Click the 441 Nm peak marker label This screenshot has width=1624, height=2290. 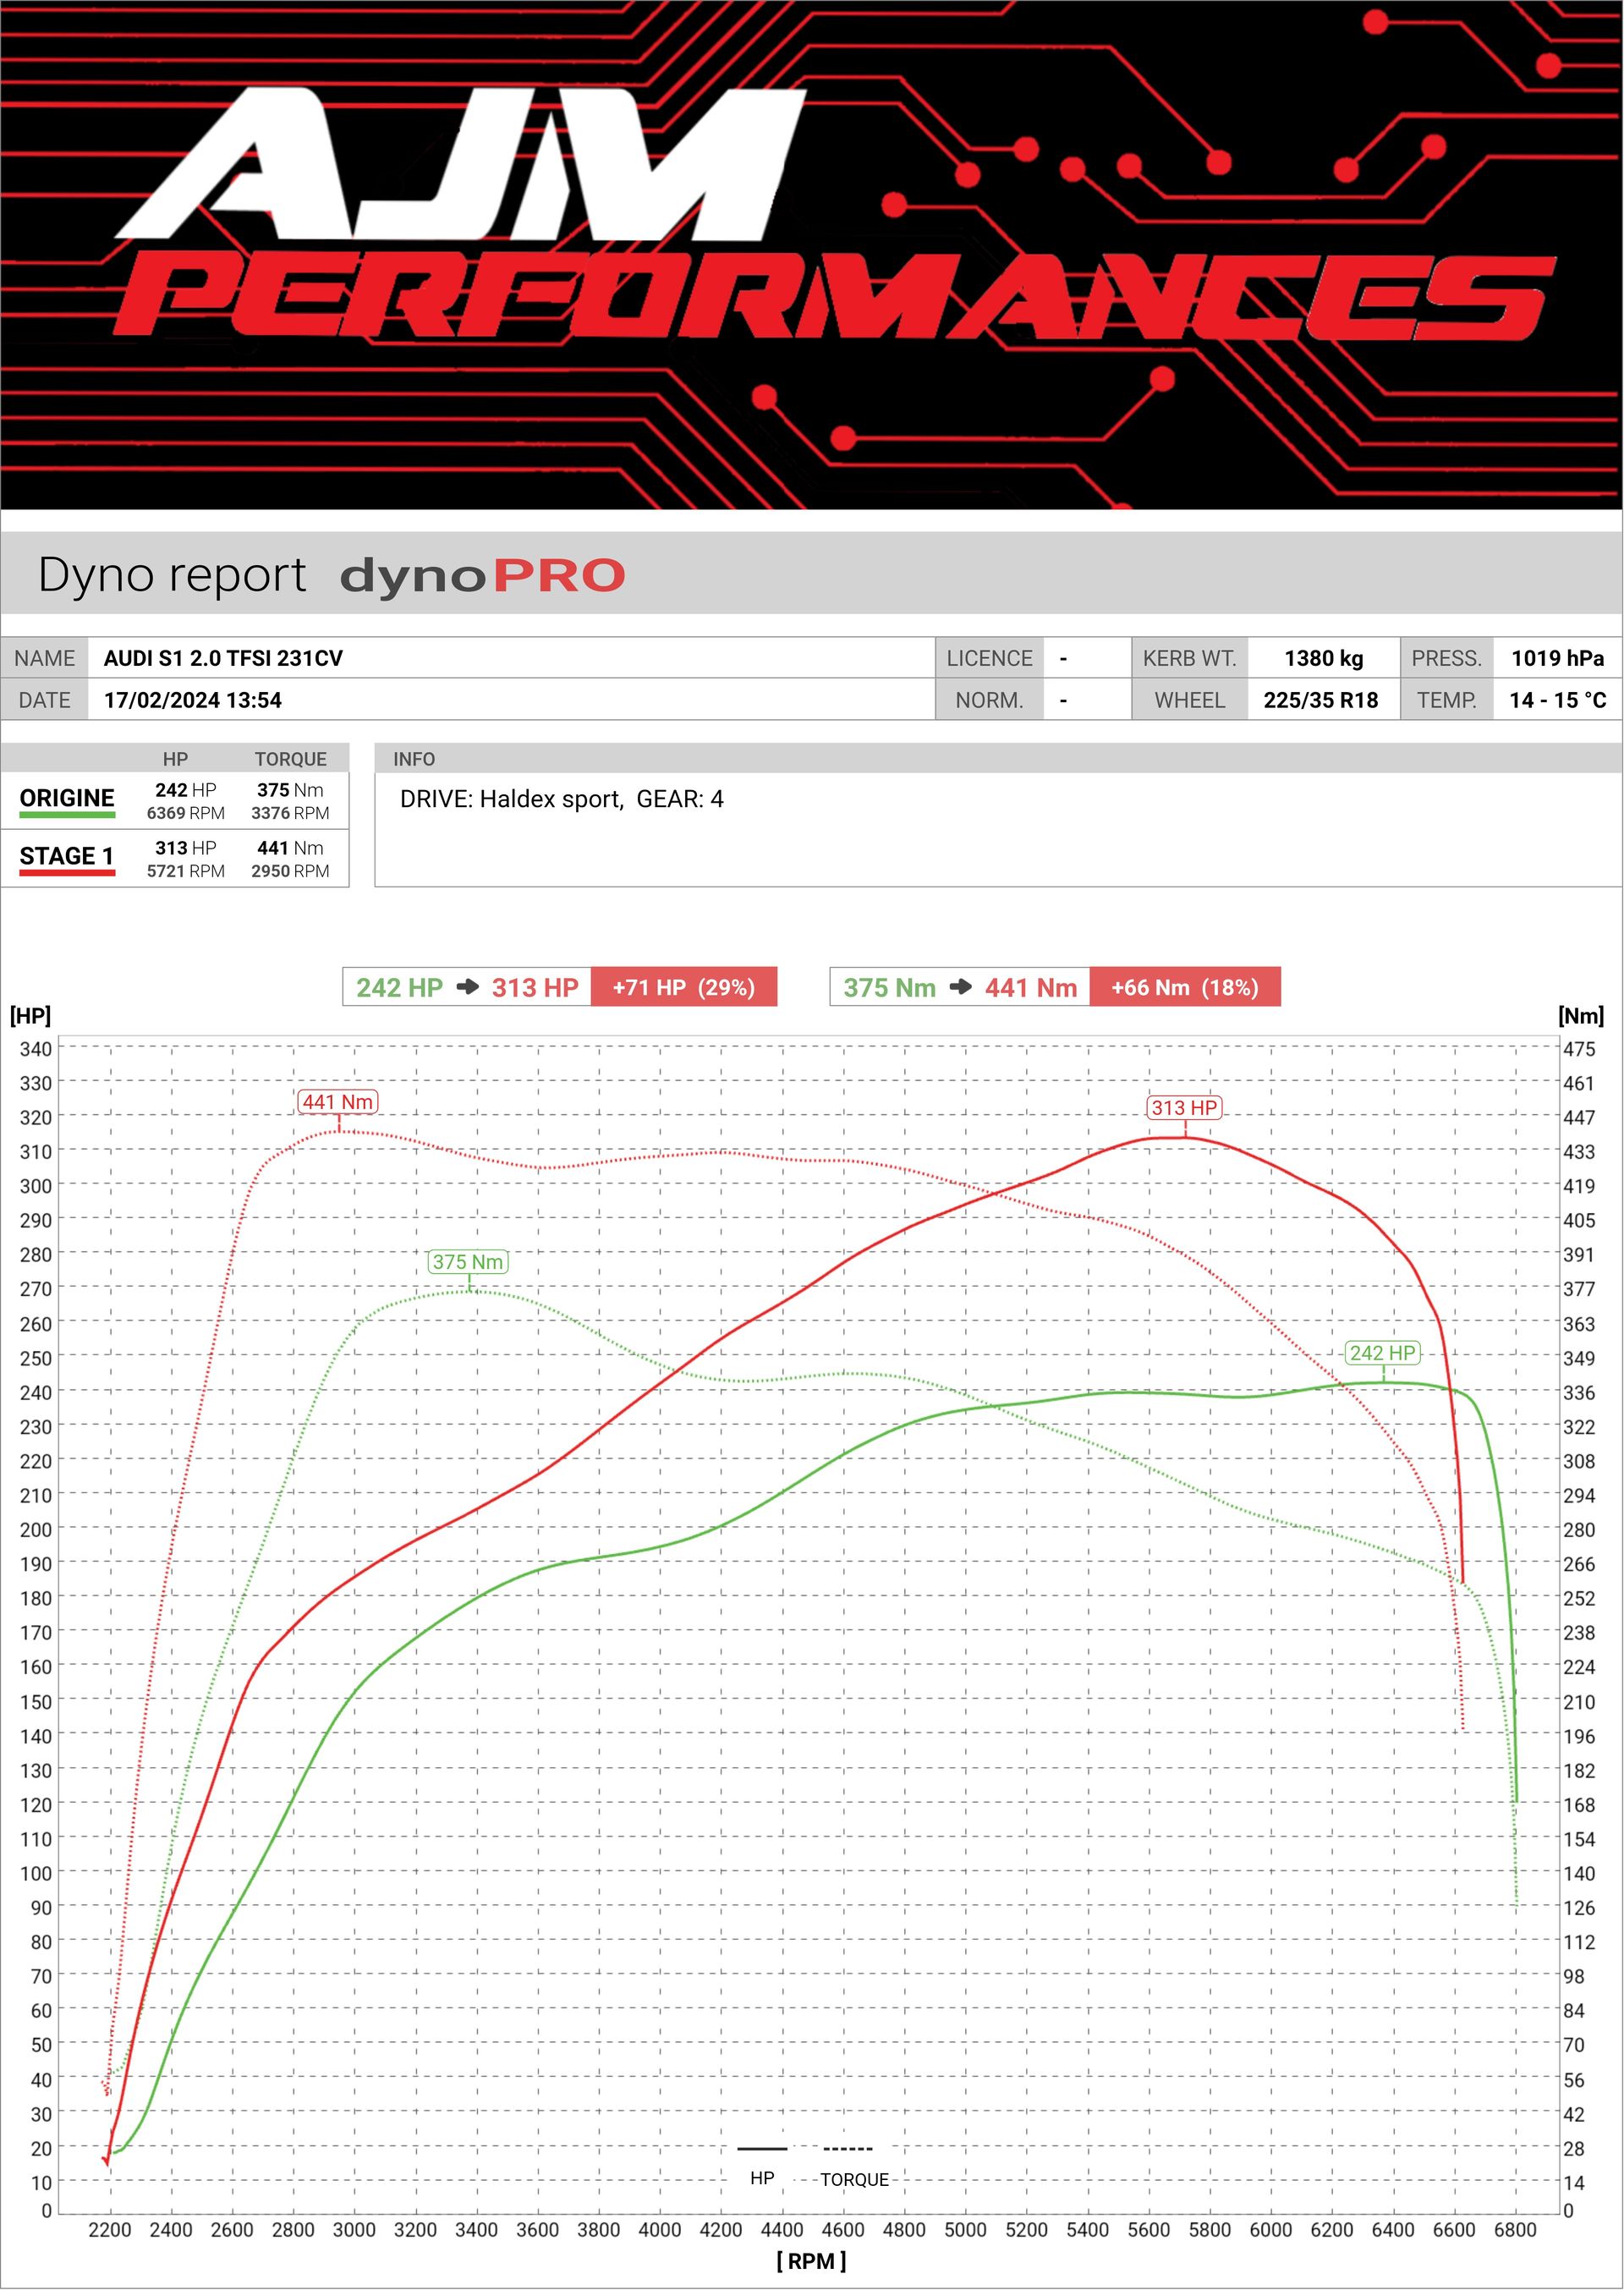point(338,1102)
